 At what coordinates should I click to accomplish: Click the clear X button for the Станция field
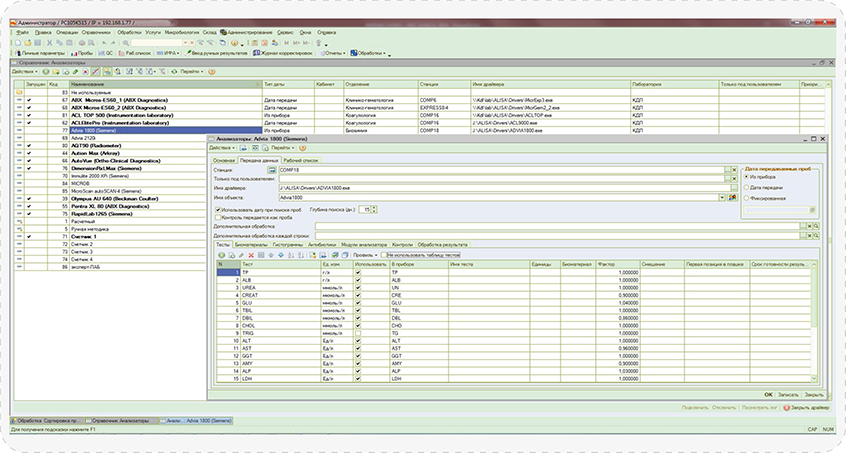tap(734, 170)
